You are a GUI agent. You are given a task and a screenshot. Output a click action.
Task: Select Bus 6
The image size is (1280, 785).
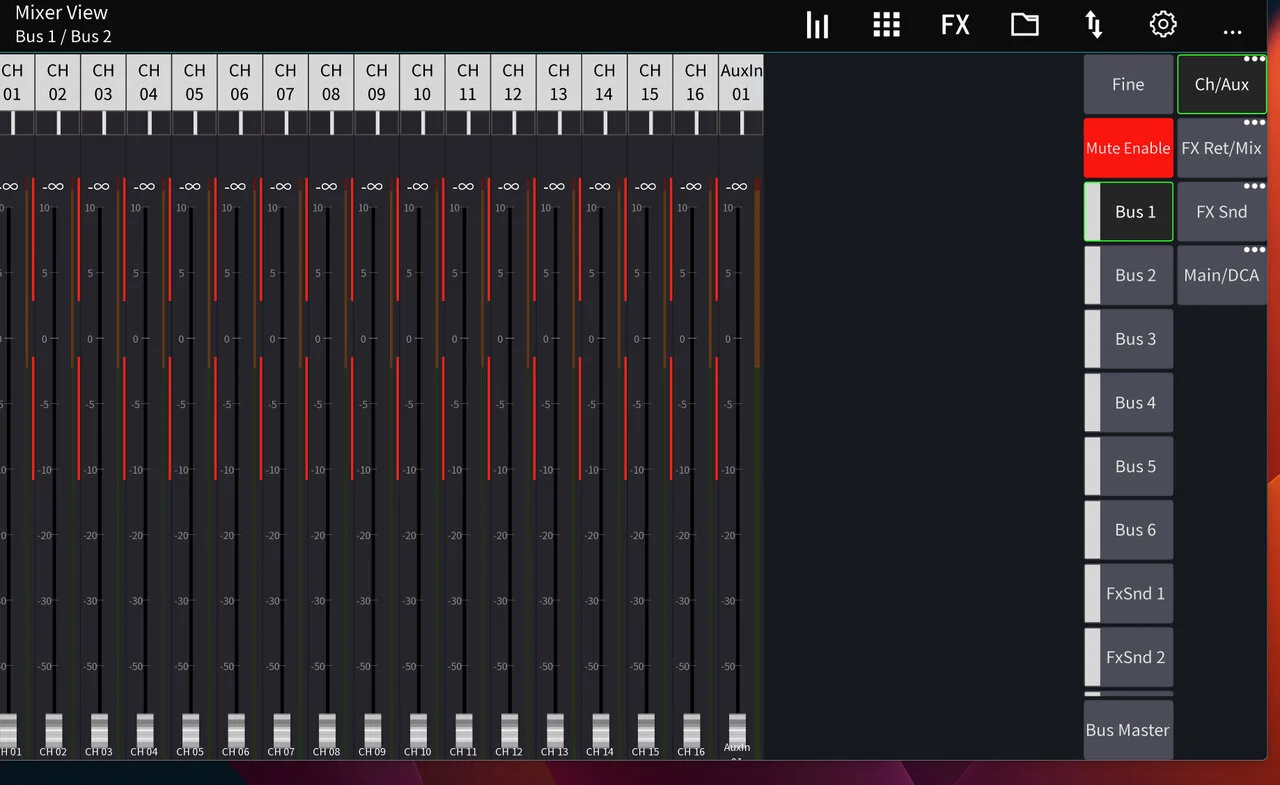pyautogui.click(x=1128, y=530)
